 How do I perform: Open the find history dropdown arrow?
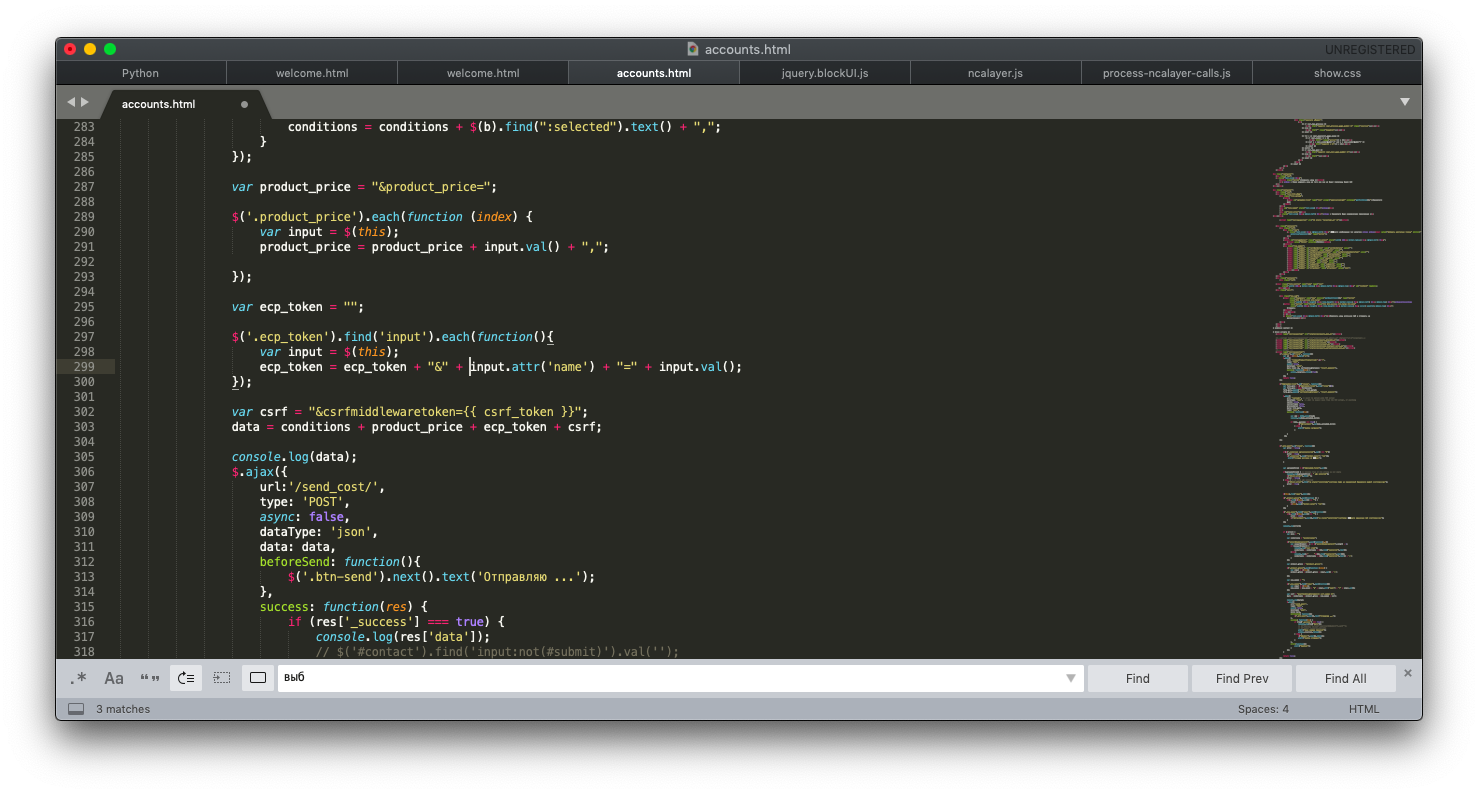(x=1072, y=678)
